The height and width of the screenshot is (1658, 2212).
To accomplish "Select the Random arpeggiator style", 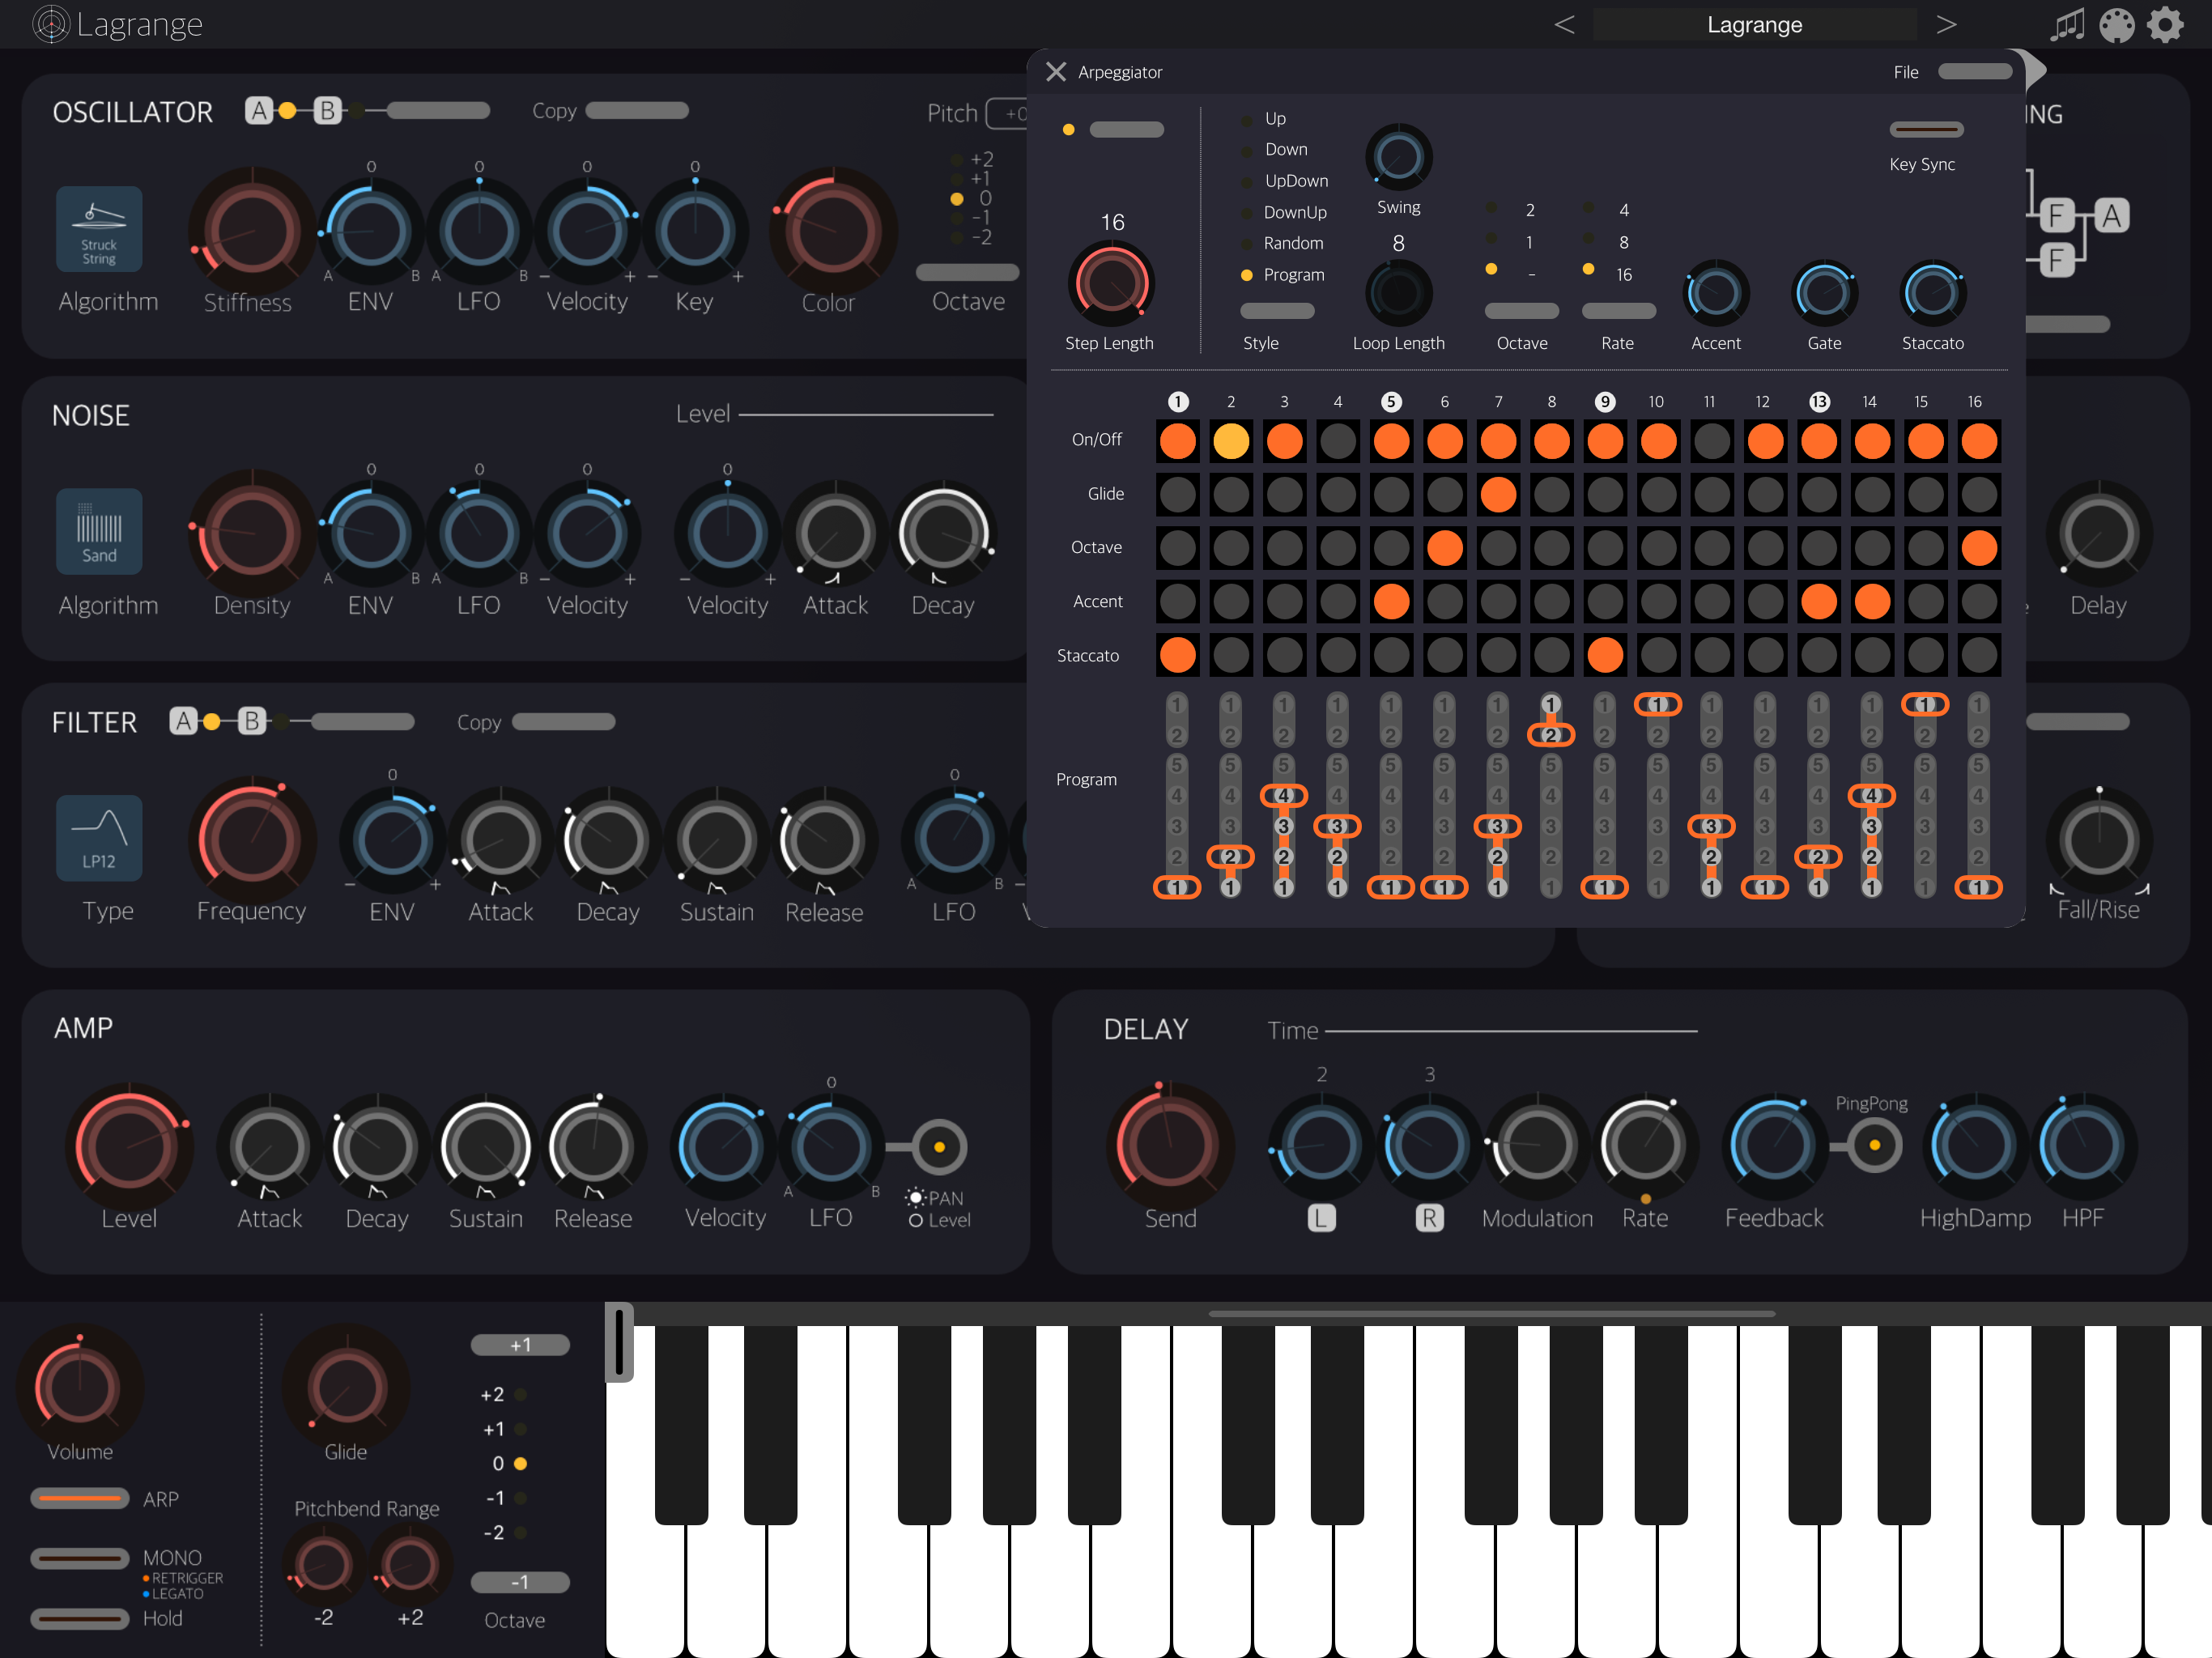I will (x=1292, y=243).
